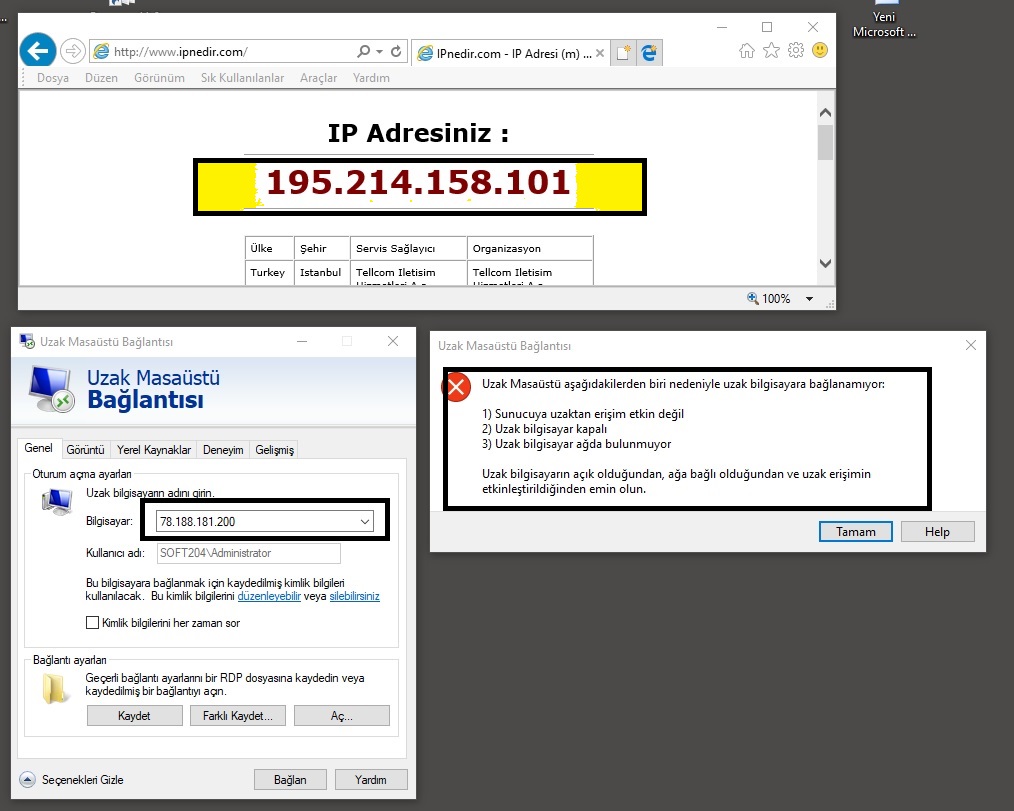The height and width of the screenshot is (811, 1014).
Task: Open the zoom level 100% dropdown
Action: (809, 299)
